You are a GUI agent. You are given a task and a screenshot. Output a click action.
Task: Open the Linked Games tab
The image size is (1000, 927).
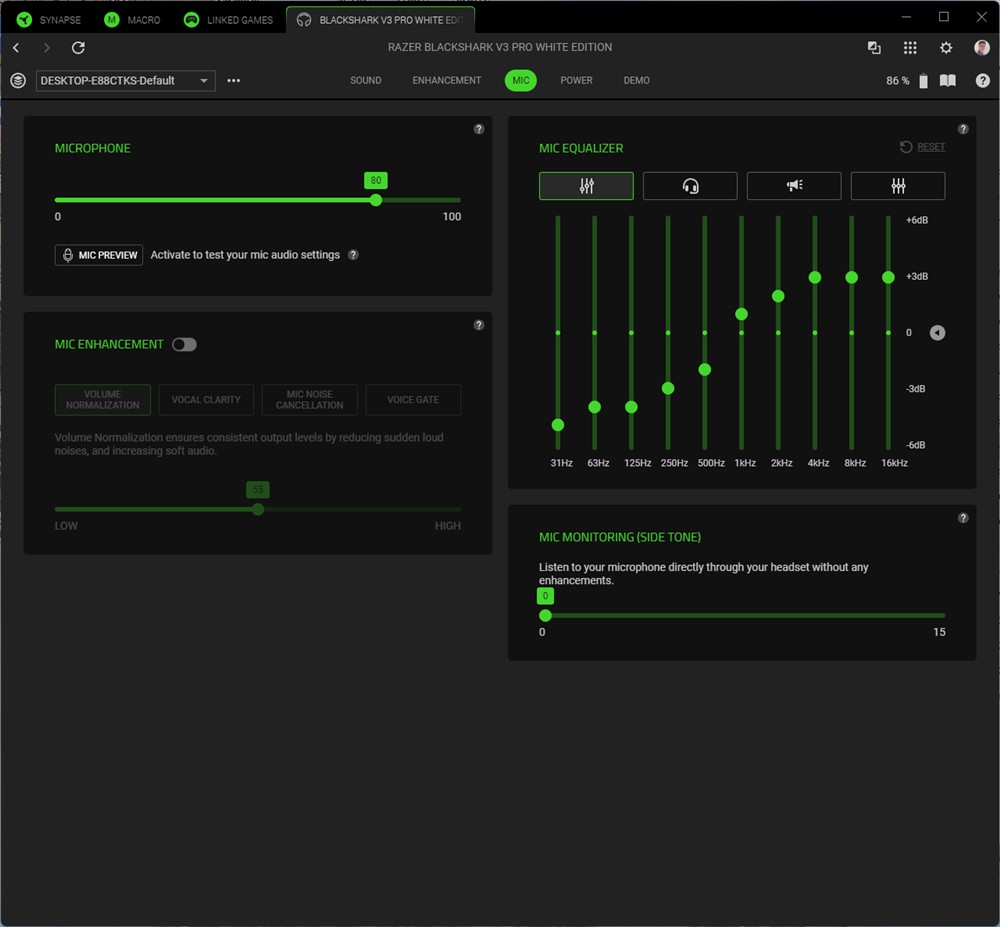(229, 20)
